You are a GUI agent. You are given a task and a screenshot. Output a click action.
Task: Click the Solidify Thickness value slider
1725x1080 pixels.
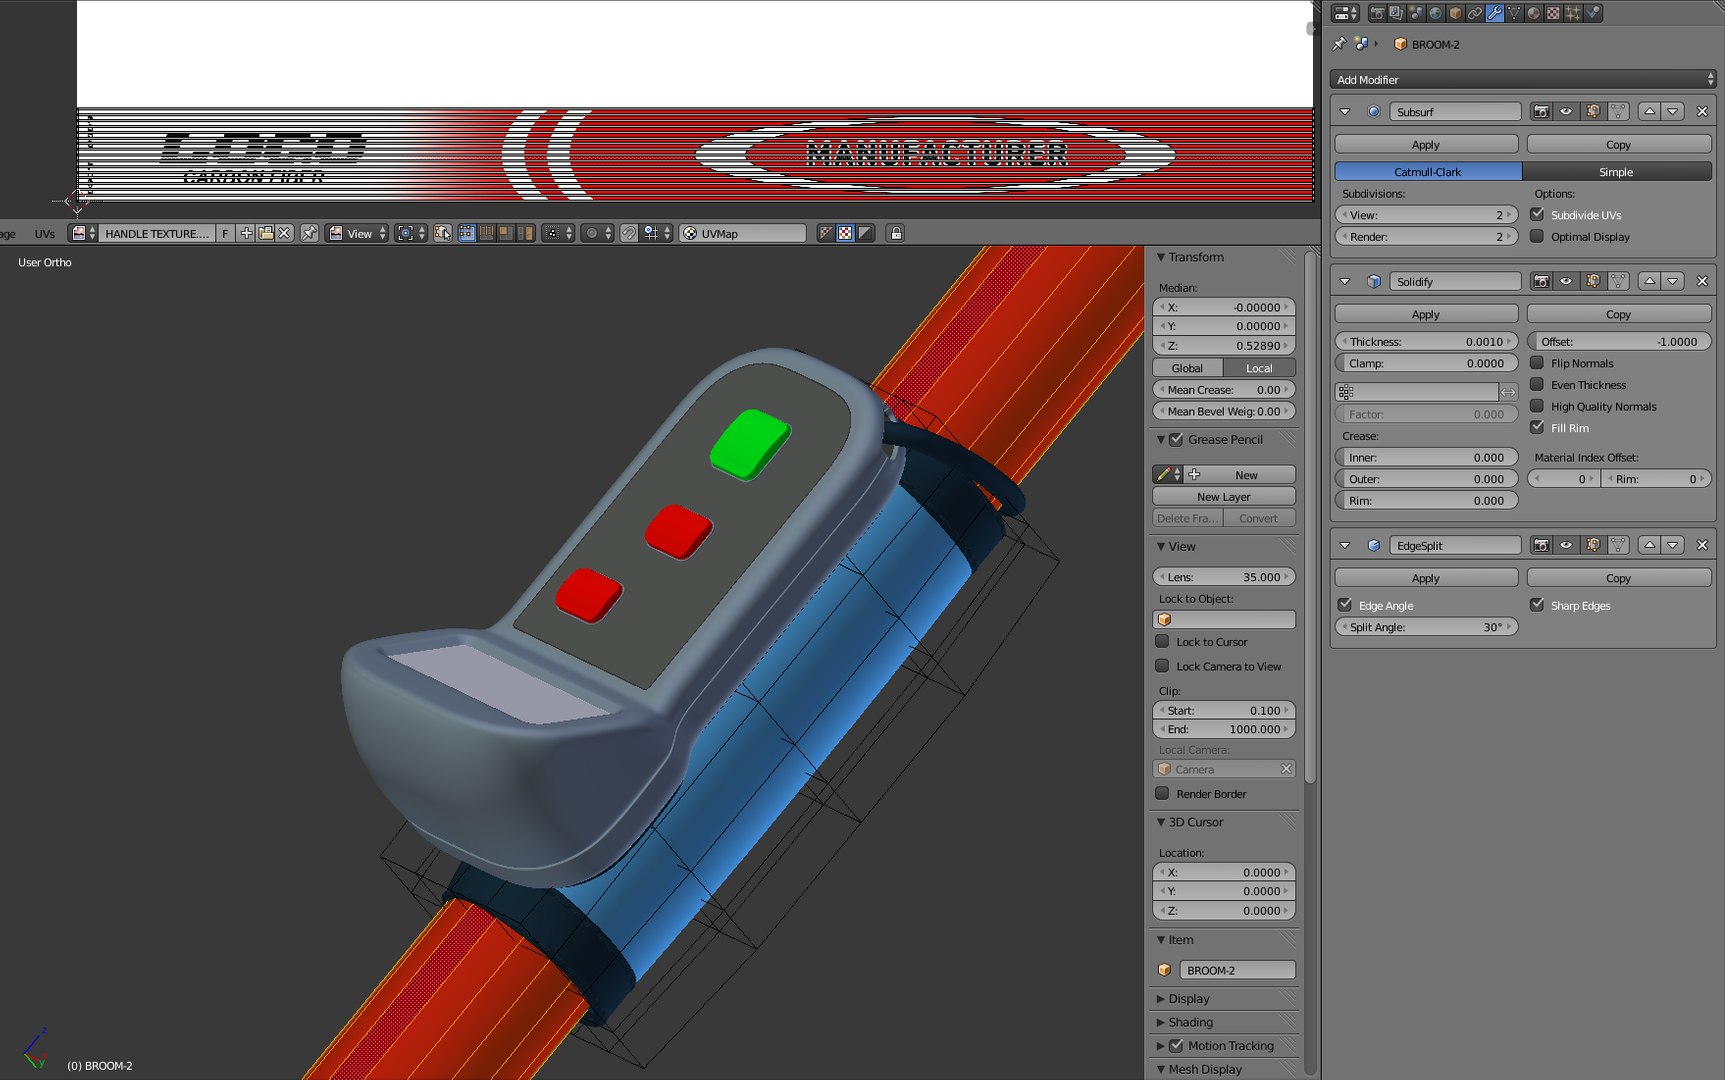point(1426,342)
